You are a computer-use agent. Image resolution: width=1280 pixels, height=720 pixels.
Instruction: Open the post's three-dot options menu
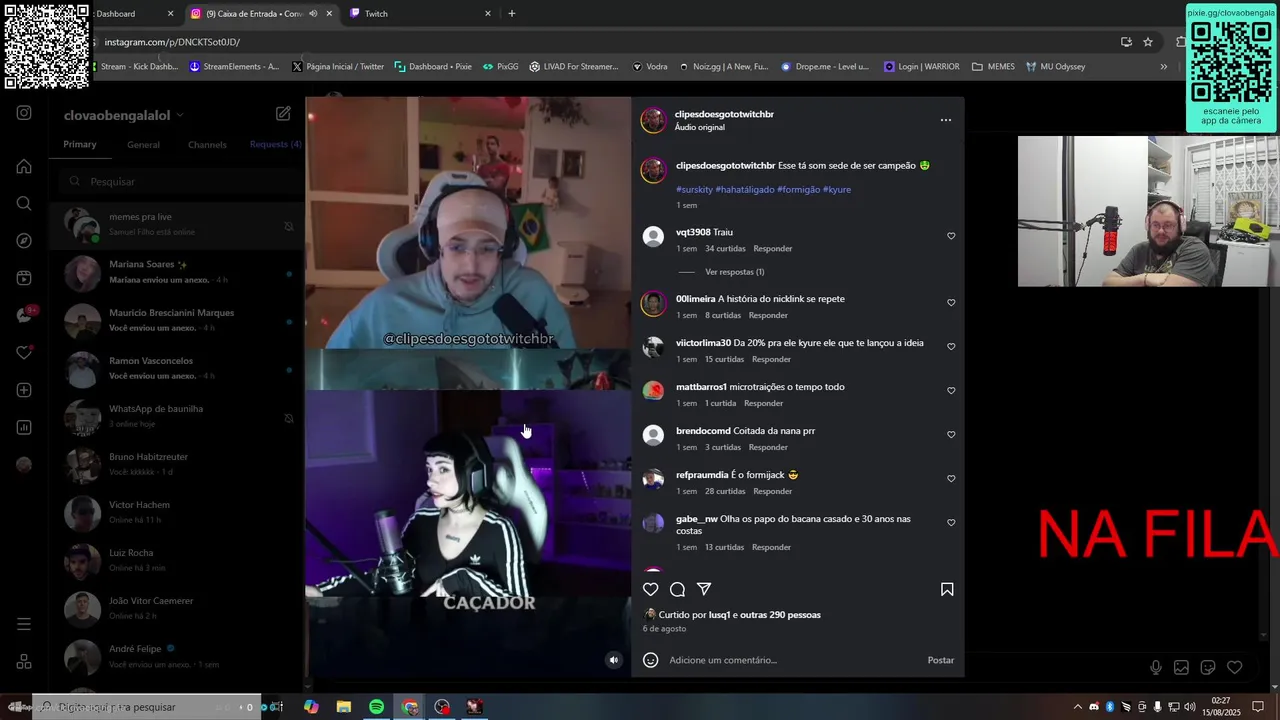946,120
